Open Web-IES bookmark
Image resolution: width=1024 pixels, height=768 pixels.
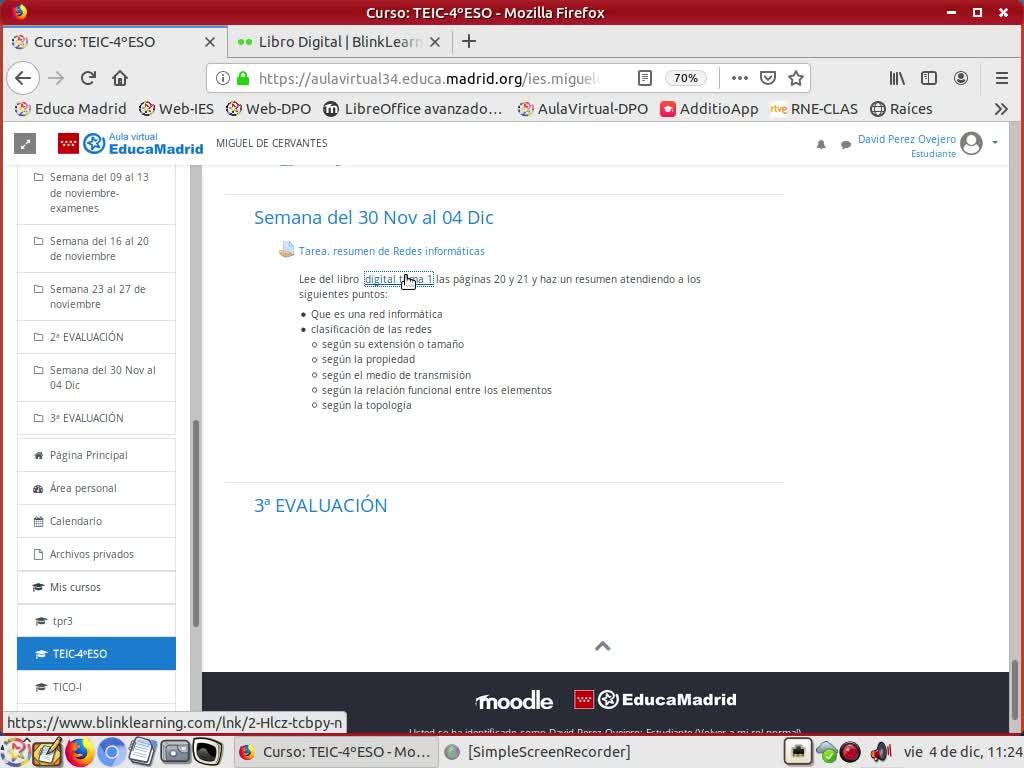tap(176, 109)
